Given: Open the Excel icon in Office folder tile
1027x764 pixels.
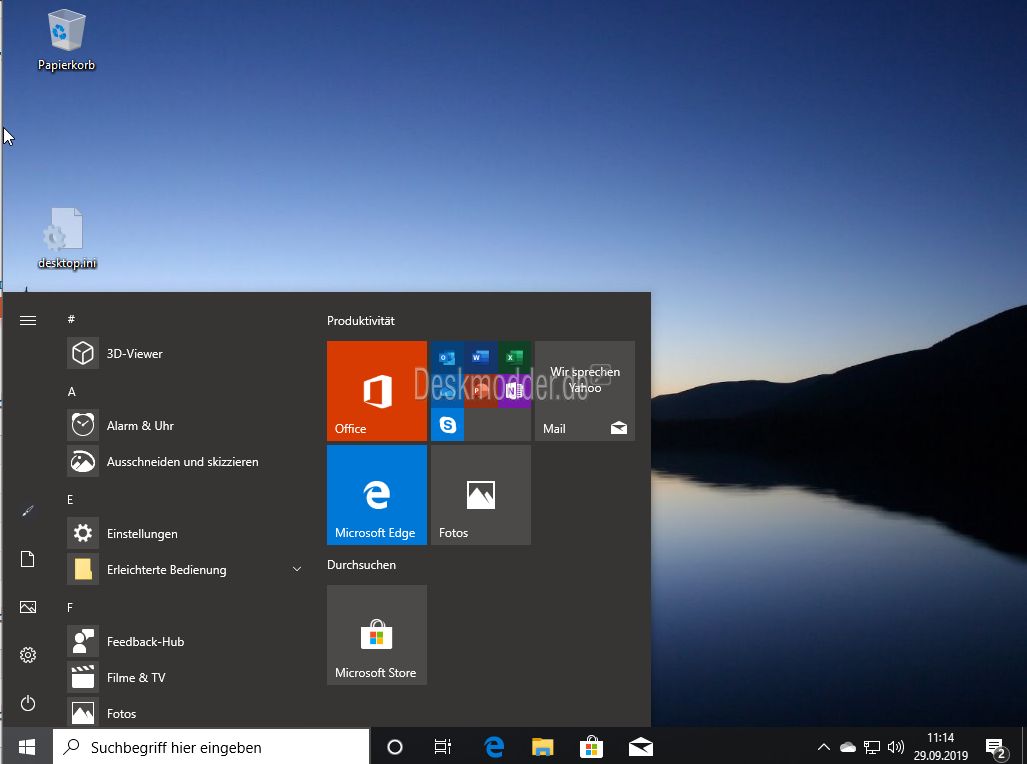Looking at the screenshot, I should [514, 358].
